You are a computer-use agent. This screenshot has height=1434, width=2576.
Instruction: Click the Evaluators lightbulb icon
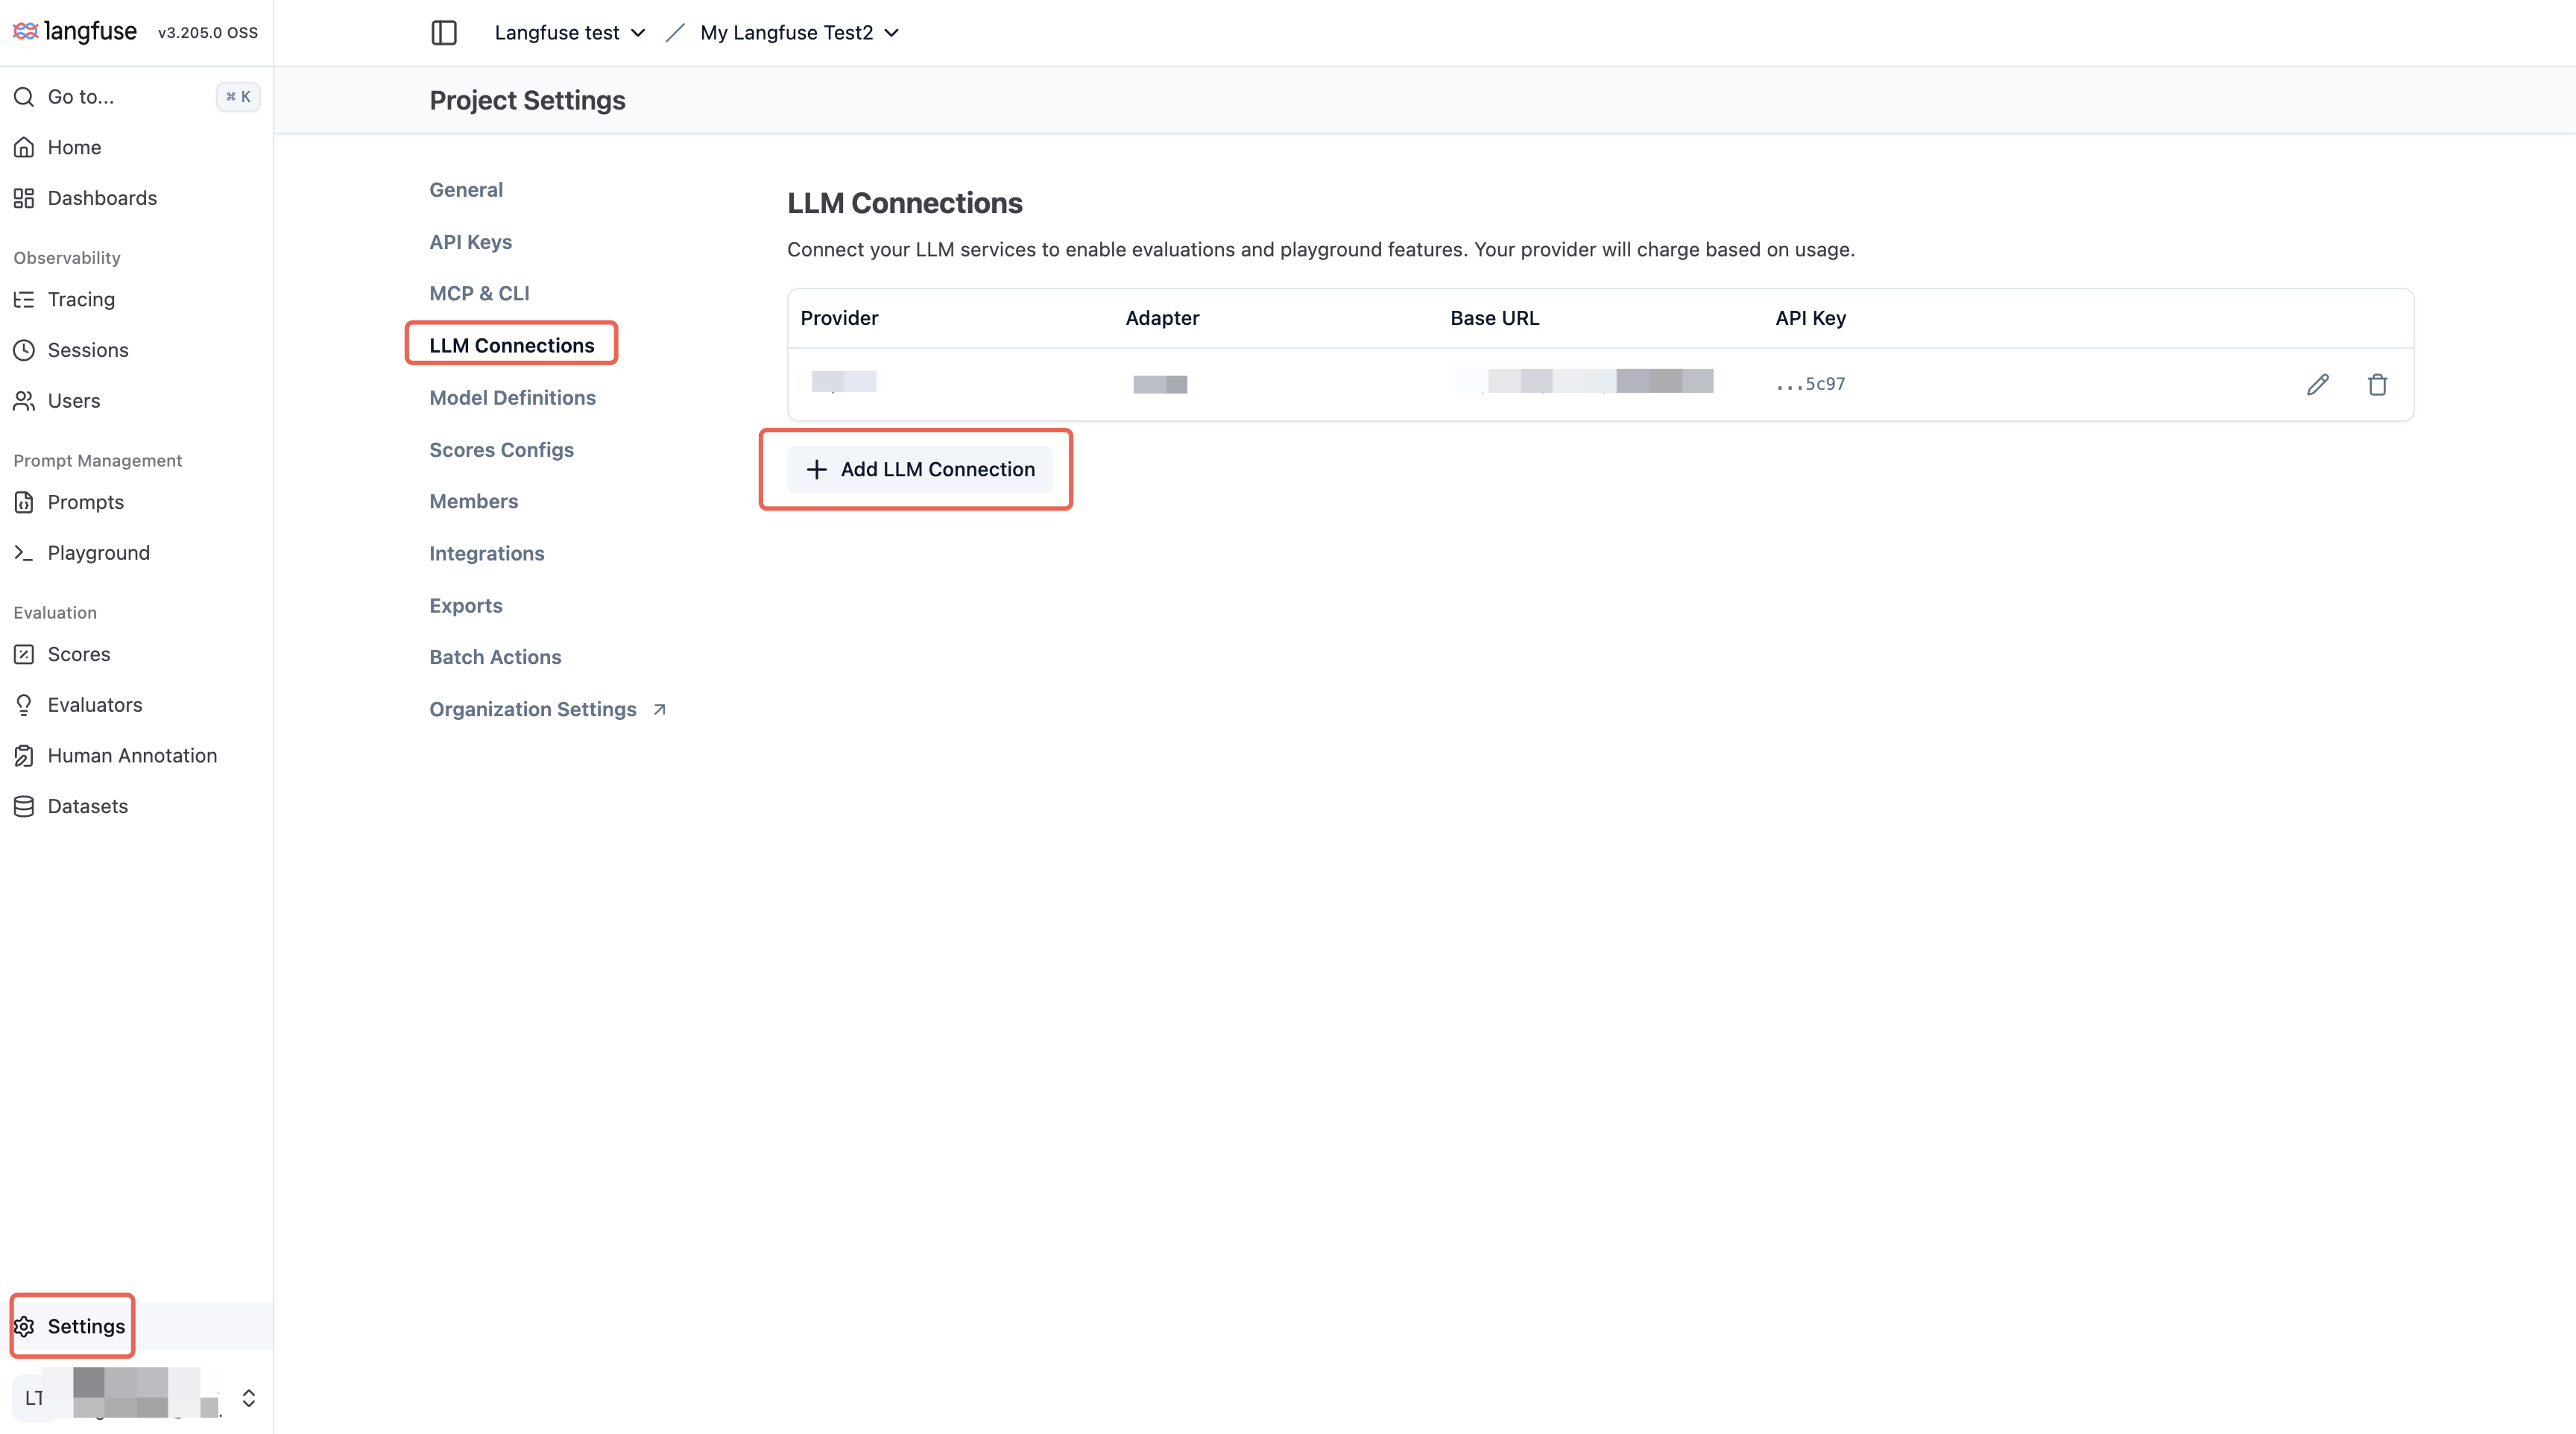click(24, 705)
